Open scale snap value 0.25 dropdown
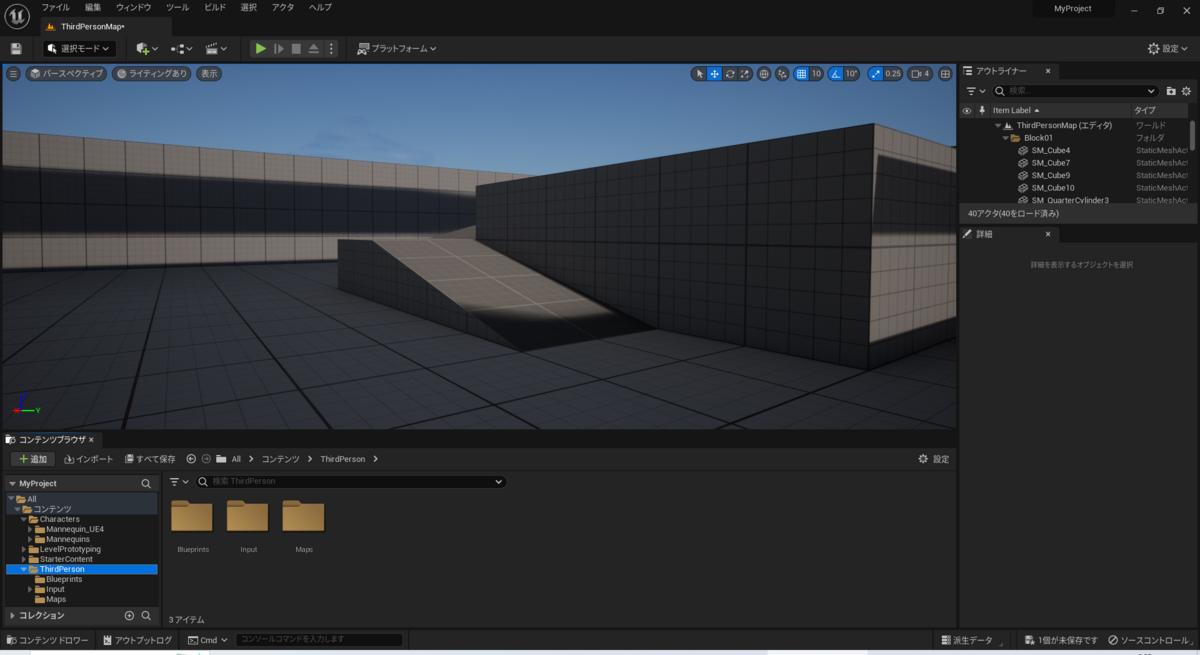Screen dimensions: 1200x655 pyautogui.click(x=893, y=74)
